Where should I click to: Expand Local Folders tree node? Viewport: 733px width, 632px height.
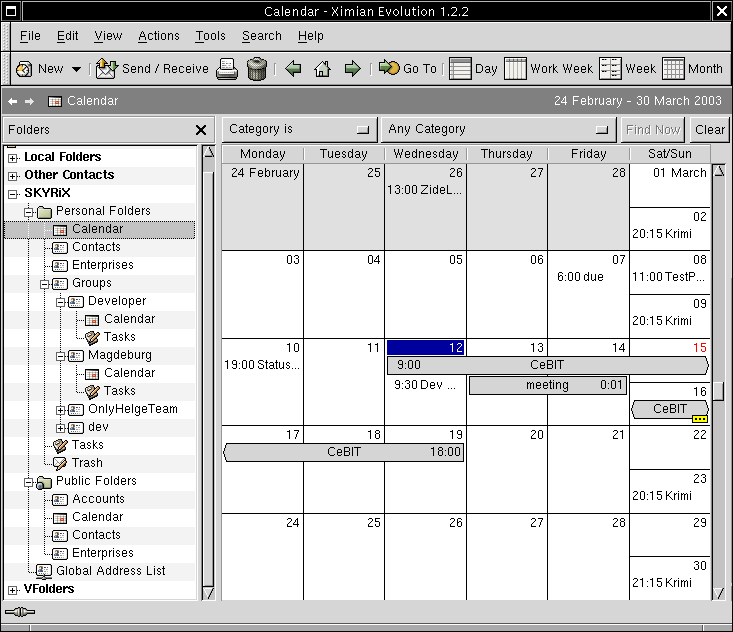13,158
